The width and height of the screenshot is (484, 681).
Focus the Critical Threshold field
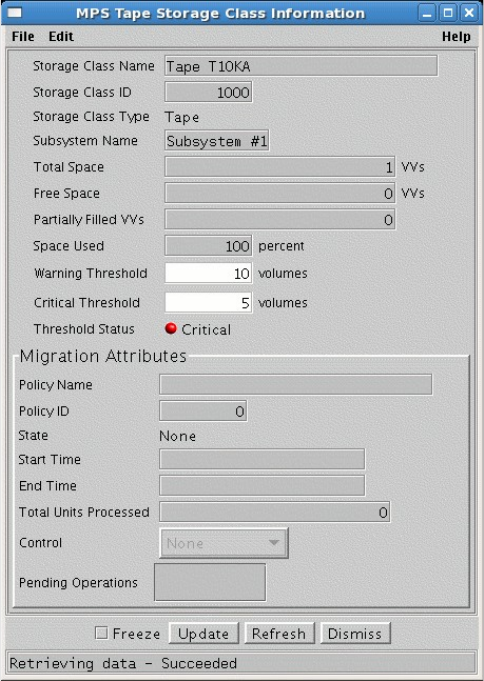click(208, 302)
